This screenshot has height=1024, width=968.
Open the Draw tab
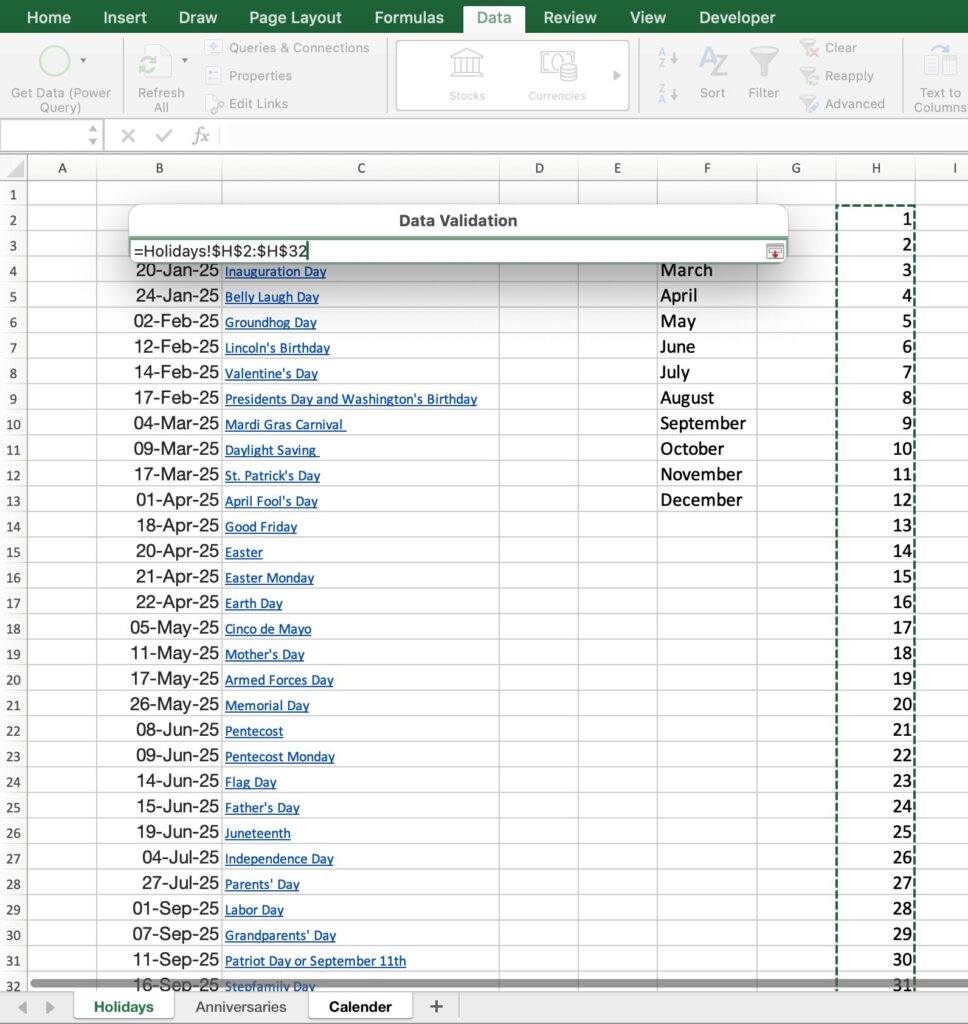point(198,18)
